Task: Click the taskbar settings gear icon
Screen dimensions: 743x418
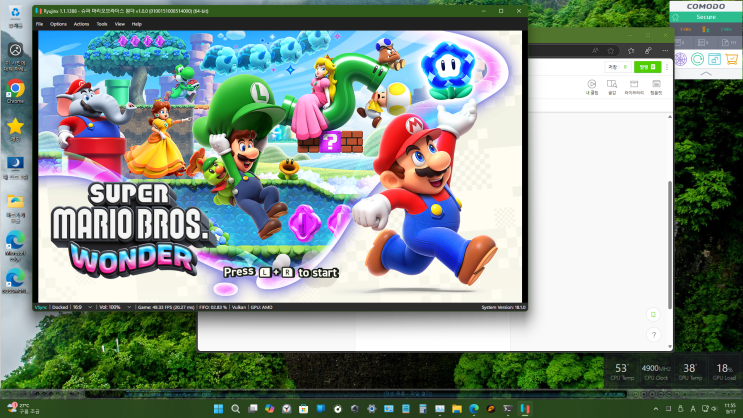Action: tap(372, 409)
